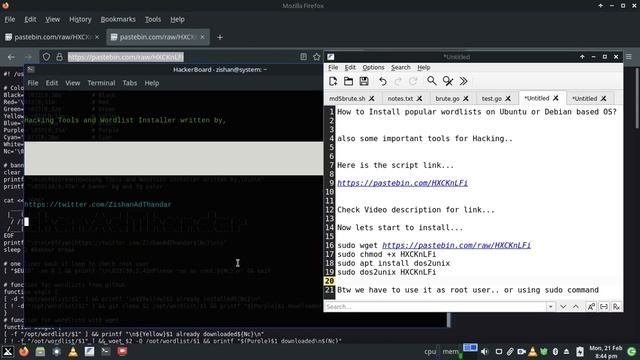
Task: Open the Terminal menu in terminal window
Action: tap(101, 83)
